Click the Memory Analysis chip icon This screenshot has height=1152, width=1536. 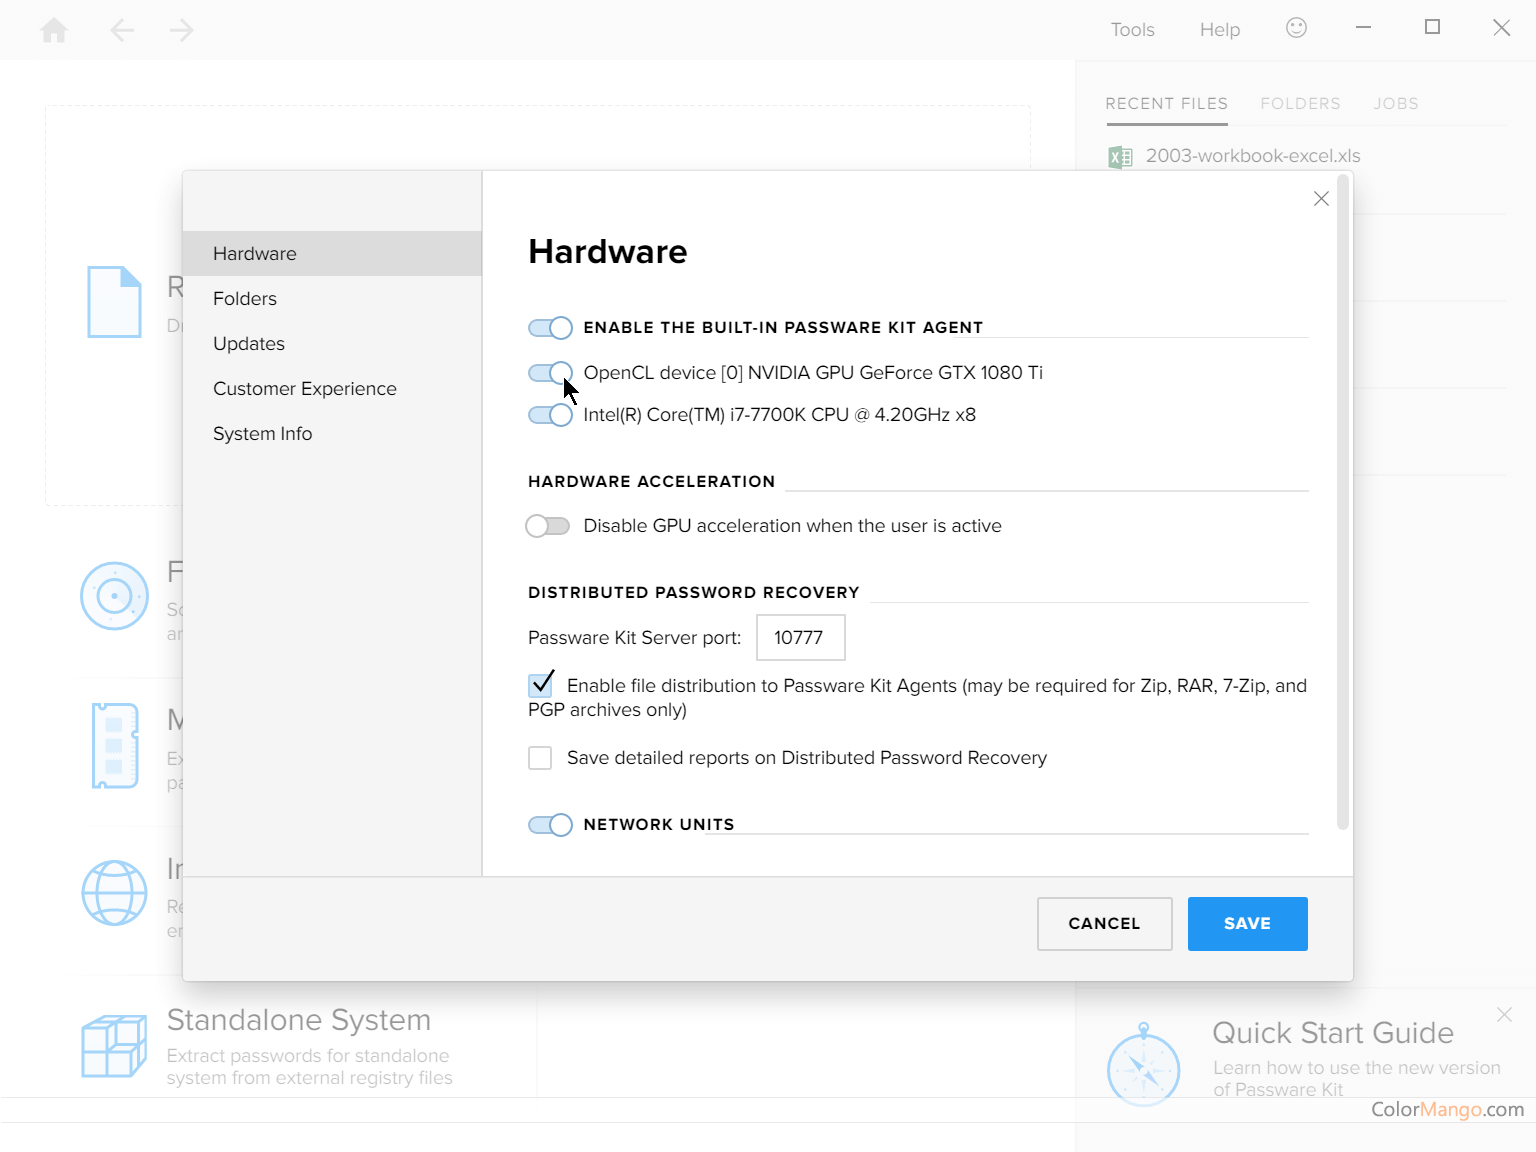pos(114,746)
